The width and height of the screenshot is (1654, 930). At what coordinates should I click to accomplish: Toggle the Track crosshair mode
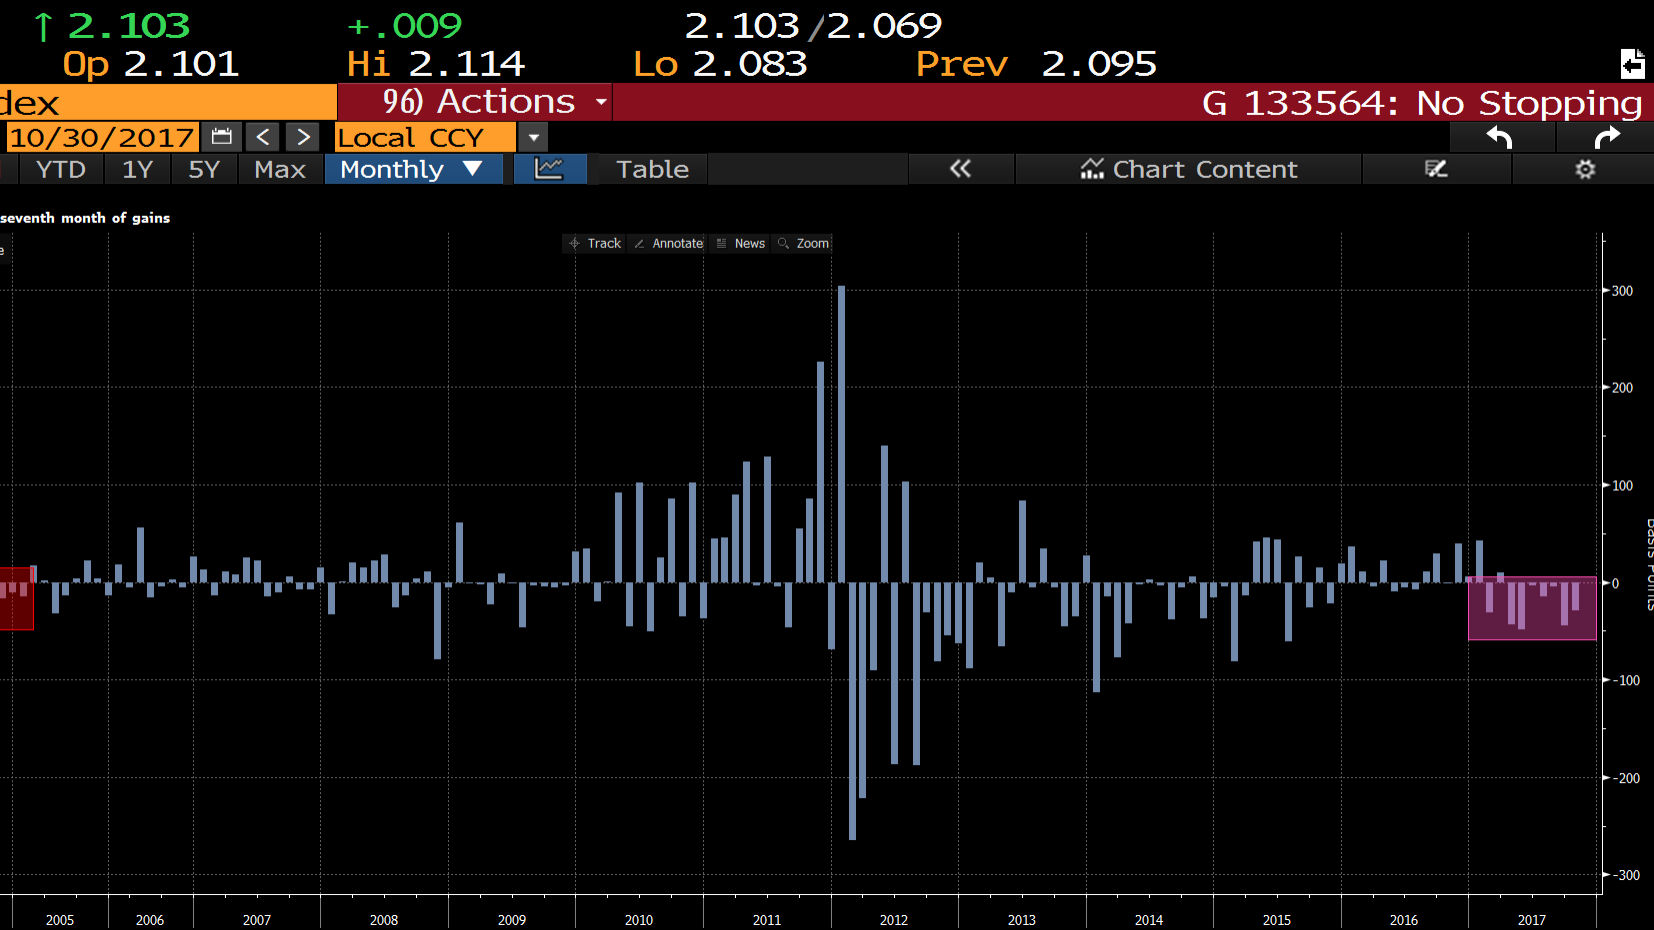point(595,243)
